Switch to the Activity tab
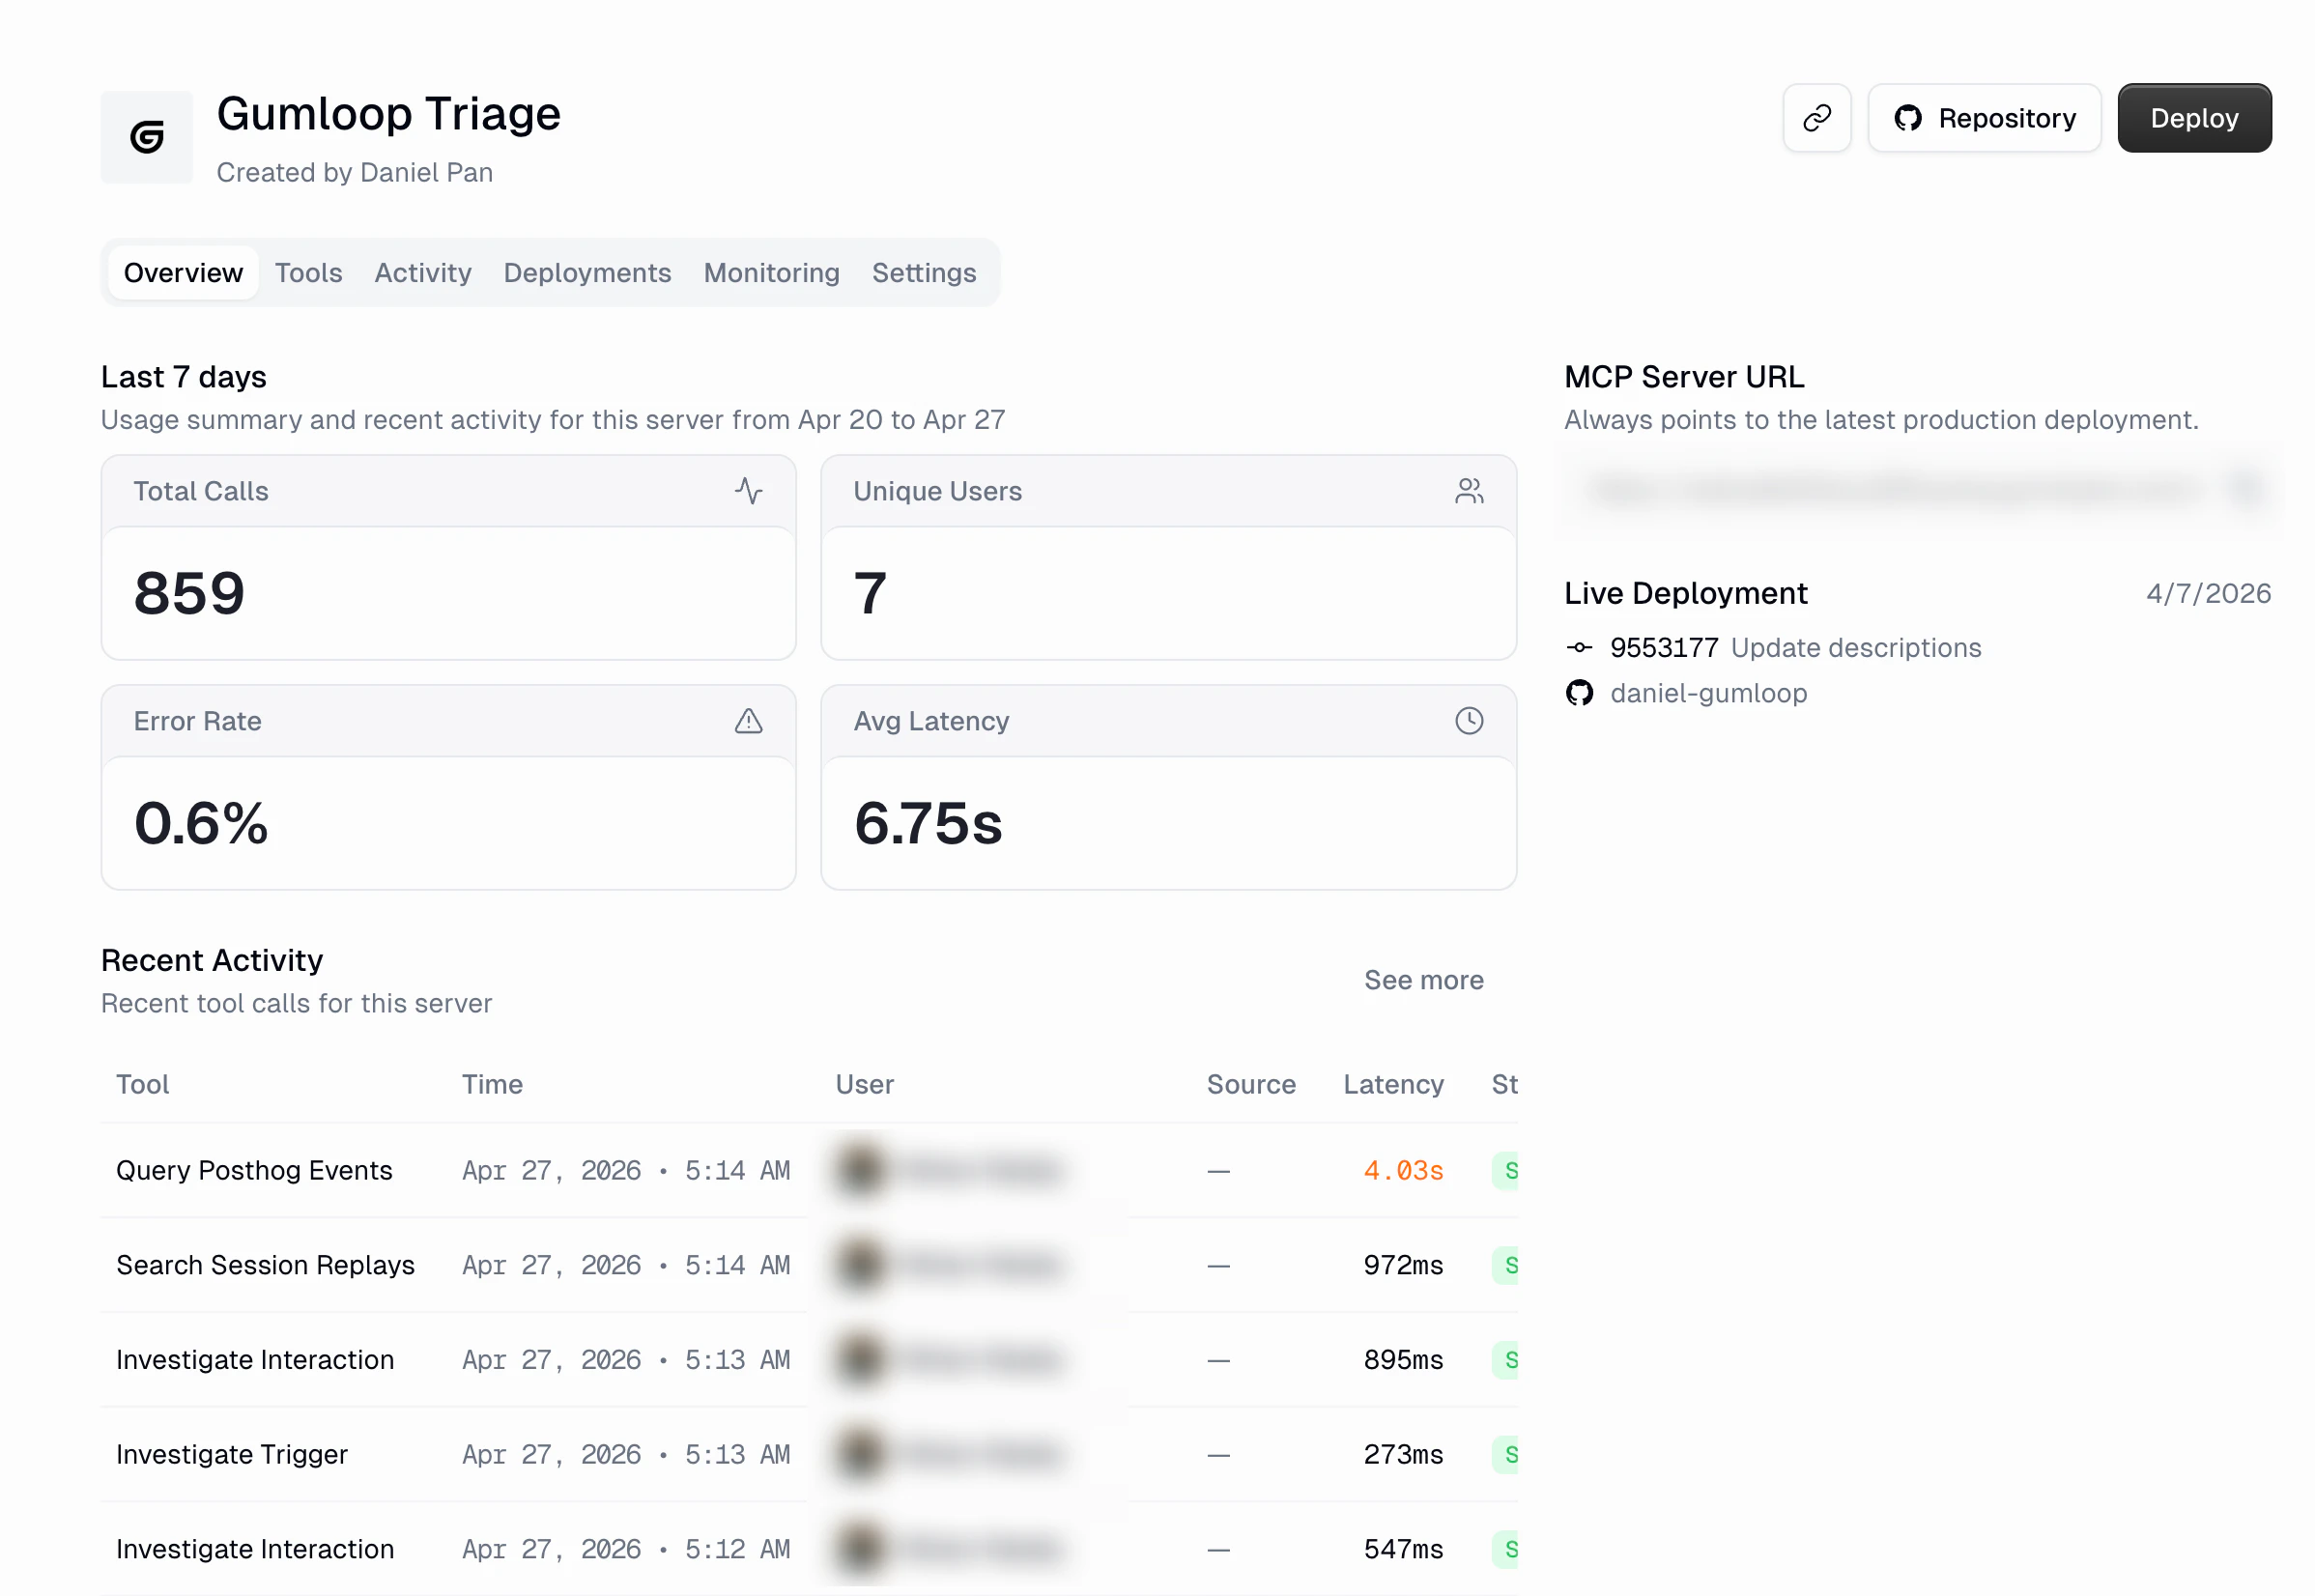This screenshot has height=1596, width=2315. 422,272
